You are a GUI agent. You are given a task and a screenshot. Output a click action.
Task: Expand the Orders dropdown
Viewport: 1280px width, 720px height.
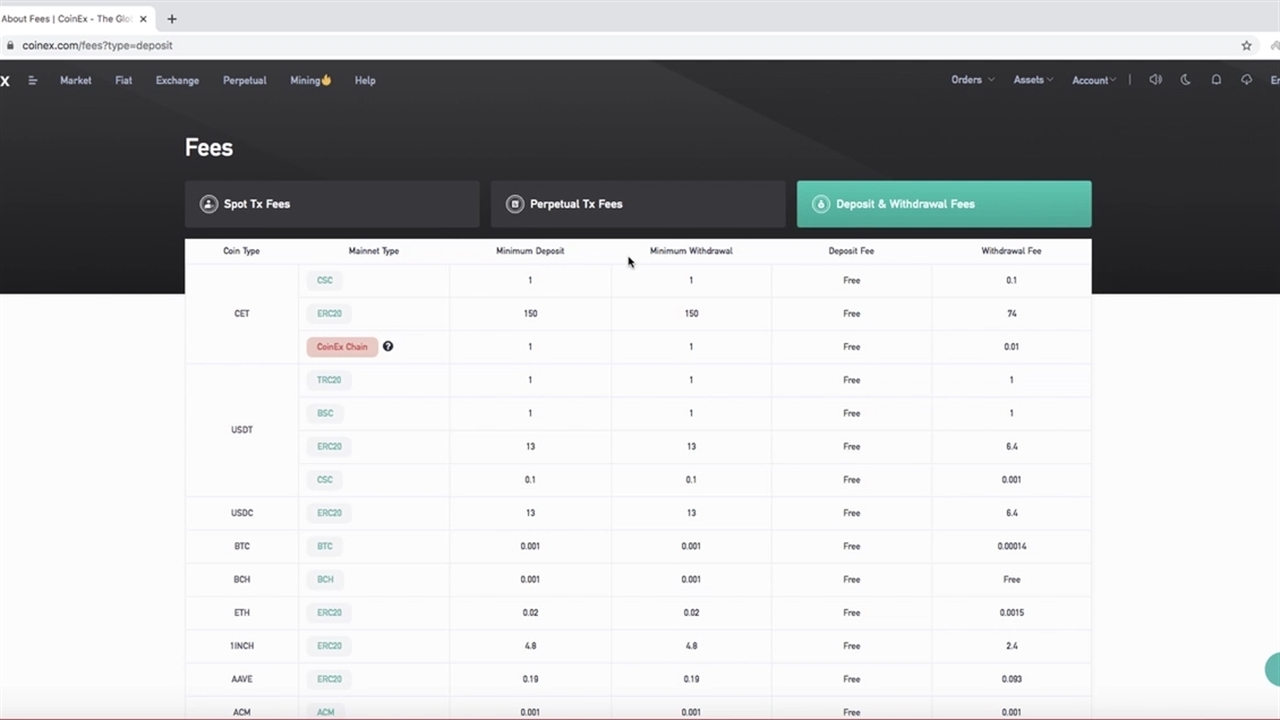click(x=972, y=80)
